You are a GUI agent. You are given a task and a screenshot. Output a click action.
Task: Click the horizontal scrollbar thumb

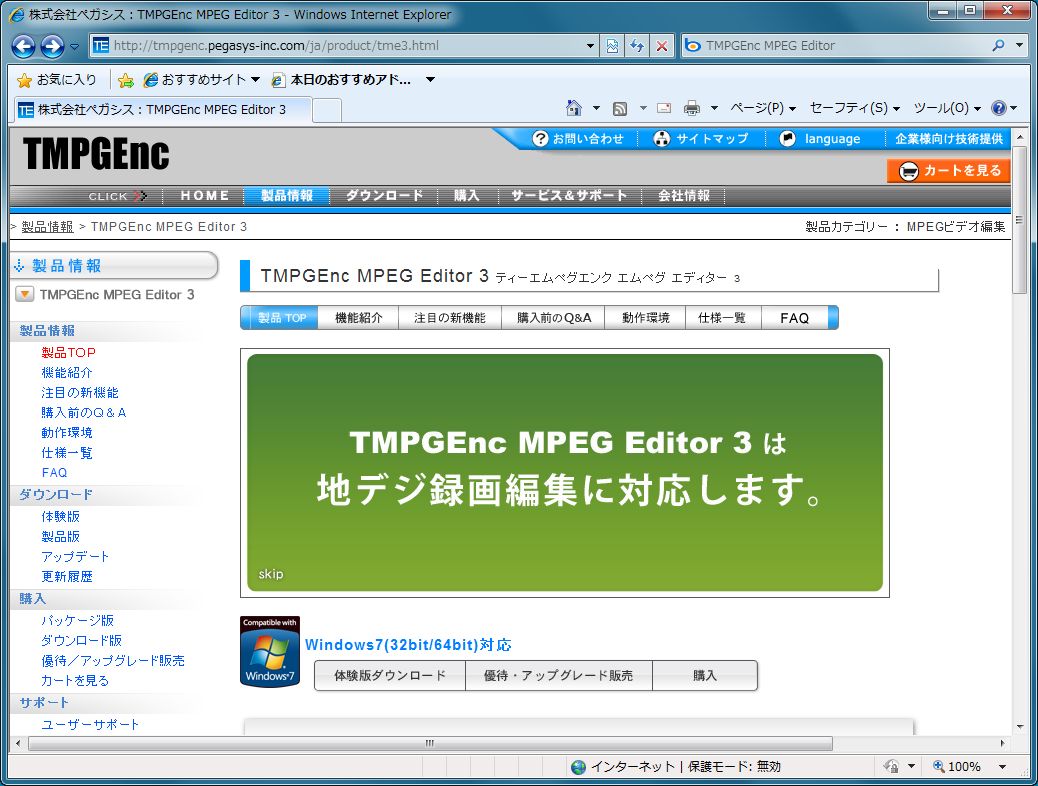pyautogui.click(x=430, y=744)
